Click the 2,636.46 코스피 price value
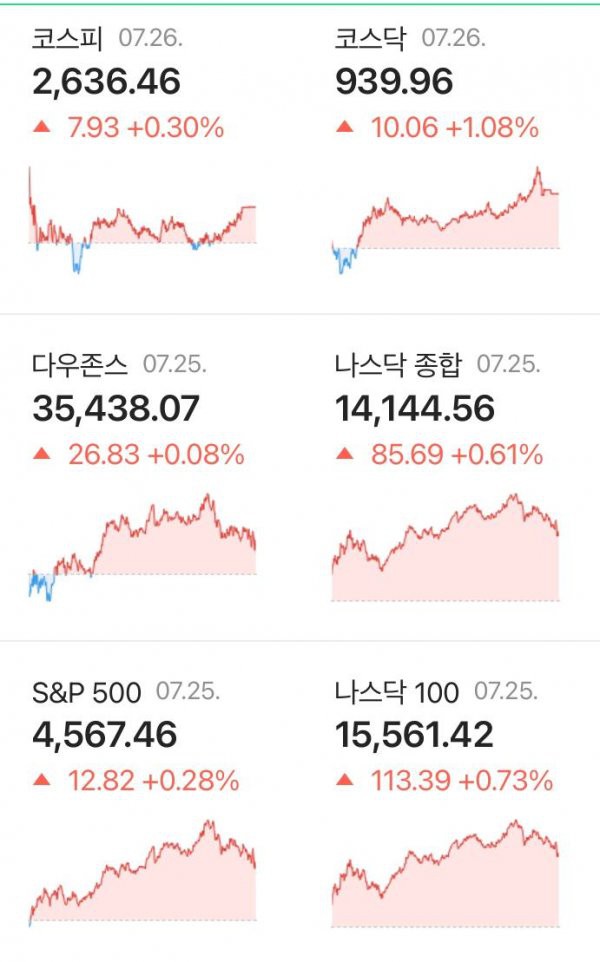 click(106, 82)
